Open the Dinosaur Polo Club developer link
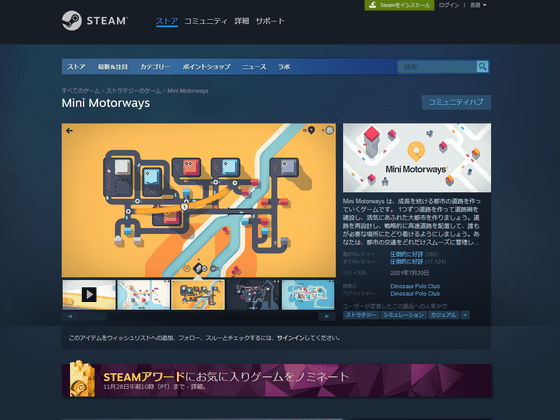560x420 pixels. pos(415,286)
